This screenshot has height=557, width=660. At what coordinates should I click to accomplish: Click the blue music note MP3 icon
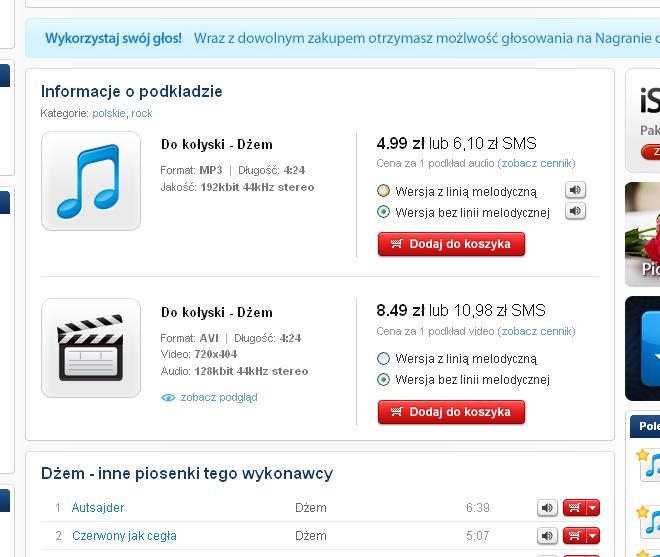point(91,181)
